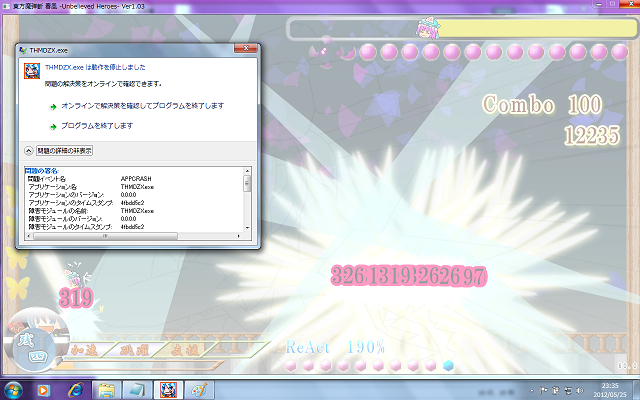Check online for solution and close program
The image size is (640, 400).
(142, 105)
